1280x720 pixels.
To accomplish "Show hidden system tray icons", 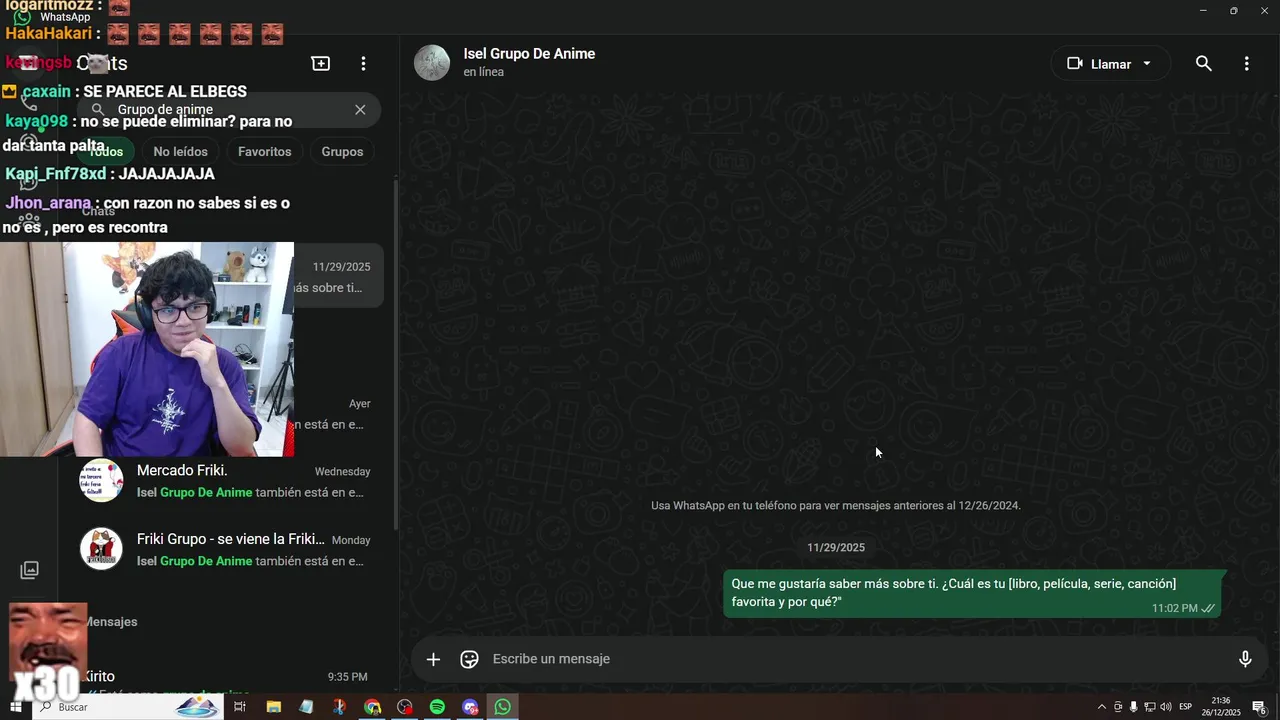I will point(1102,707).
